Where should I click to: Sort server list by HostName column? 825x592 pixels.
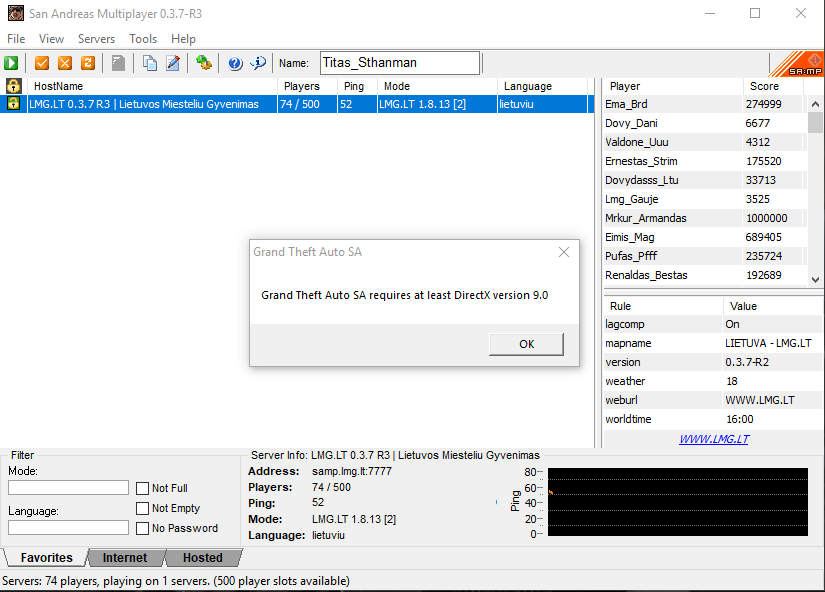[x=153, y=86]
